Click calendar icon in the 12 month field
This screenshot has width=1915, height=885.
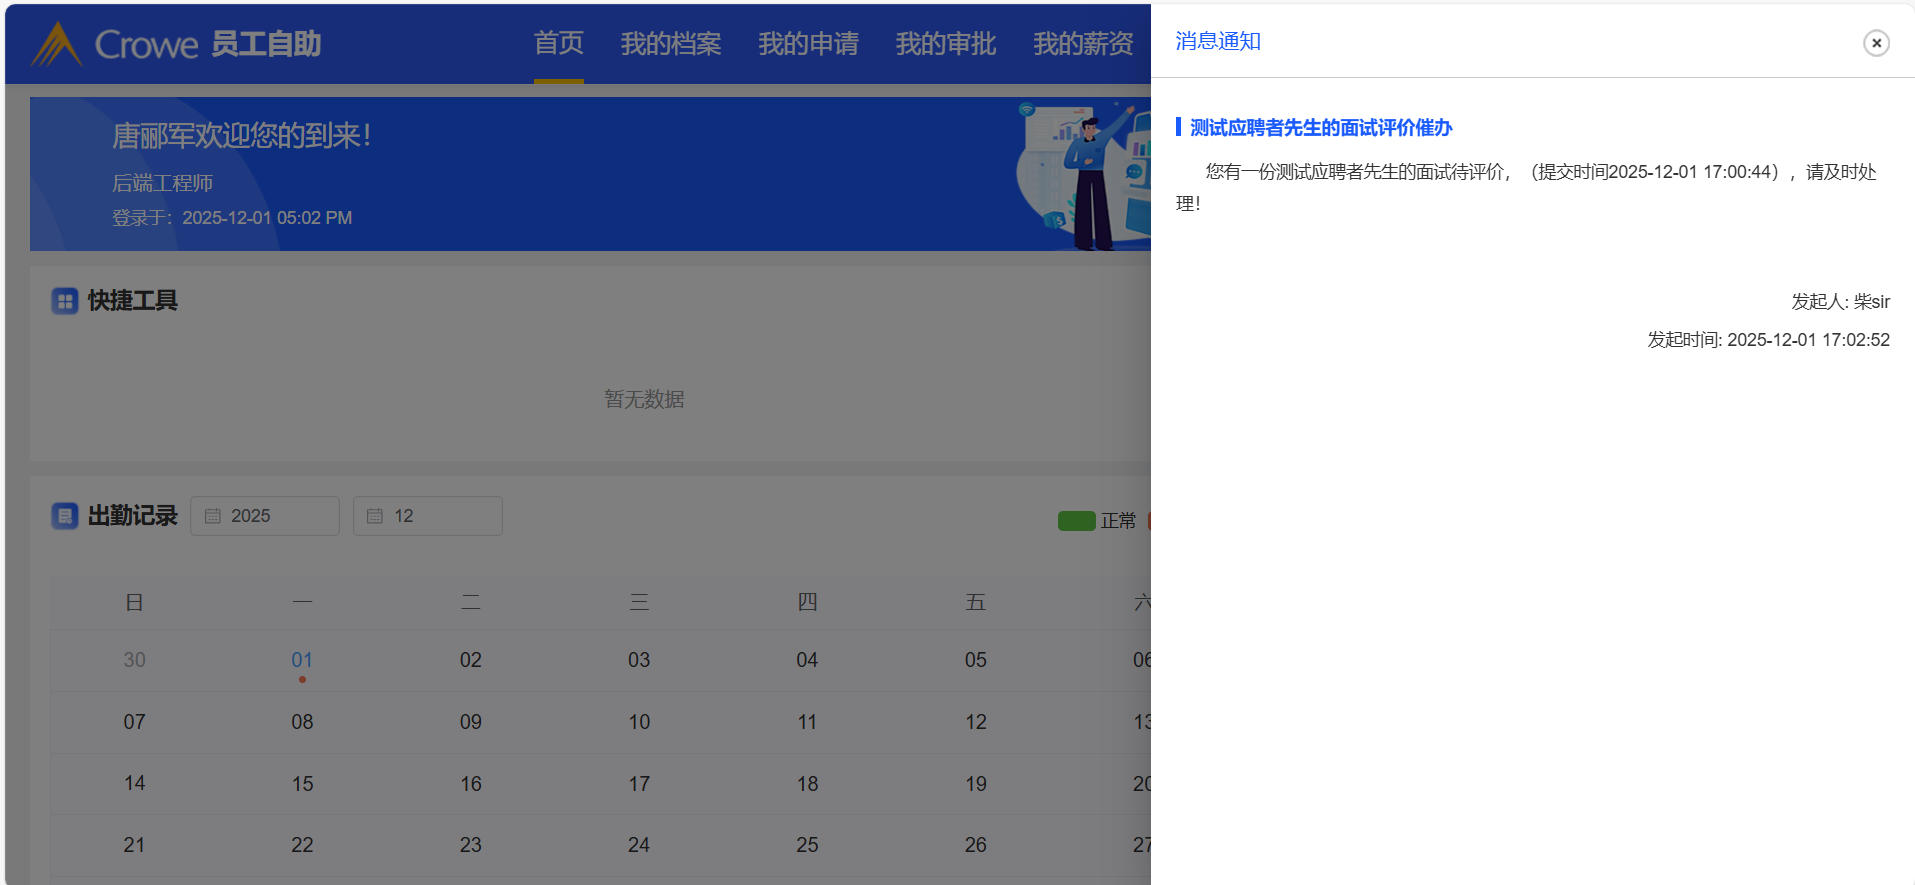point(375,516)
